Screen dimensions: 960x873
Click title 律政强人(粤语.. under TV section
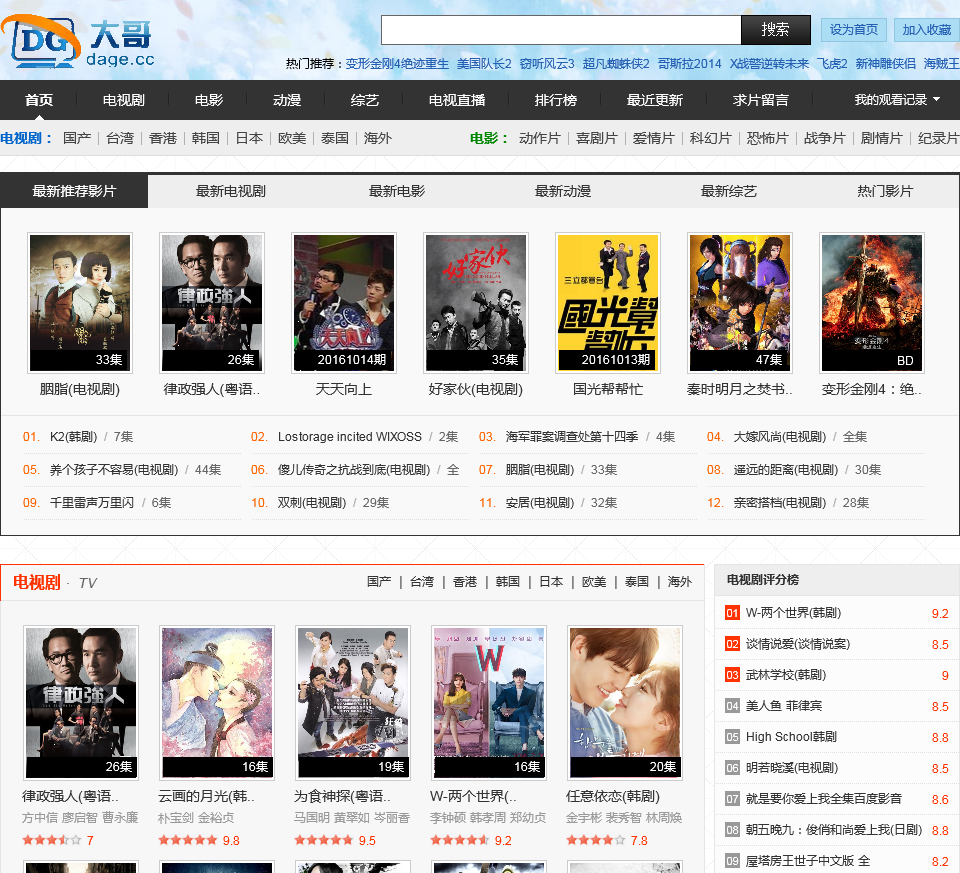(x=70, y=796)
